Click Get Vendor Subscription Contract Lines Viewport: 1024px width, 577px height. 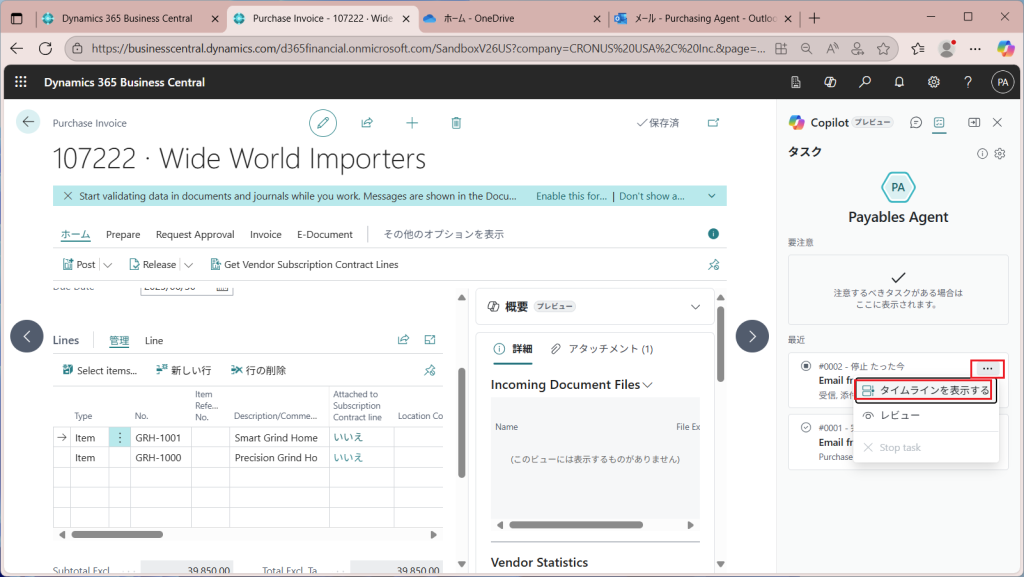304,264
